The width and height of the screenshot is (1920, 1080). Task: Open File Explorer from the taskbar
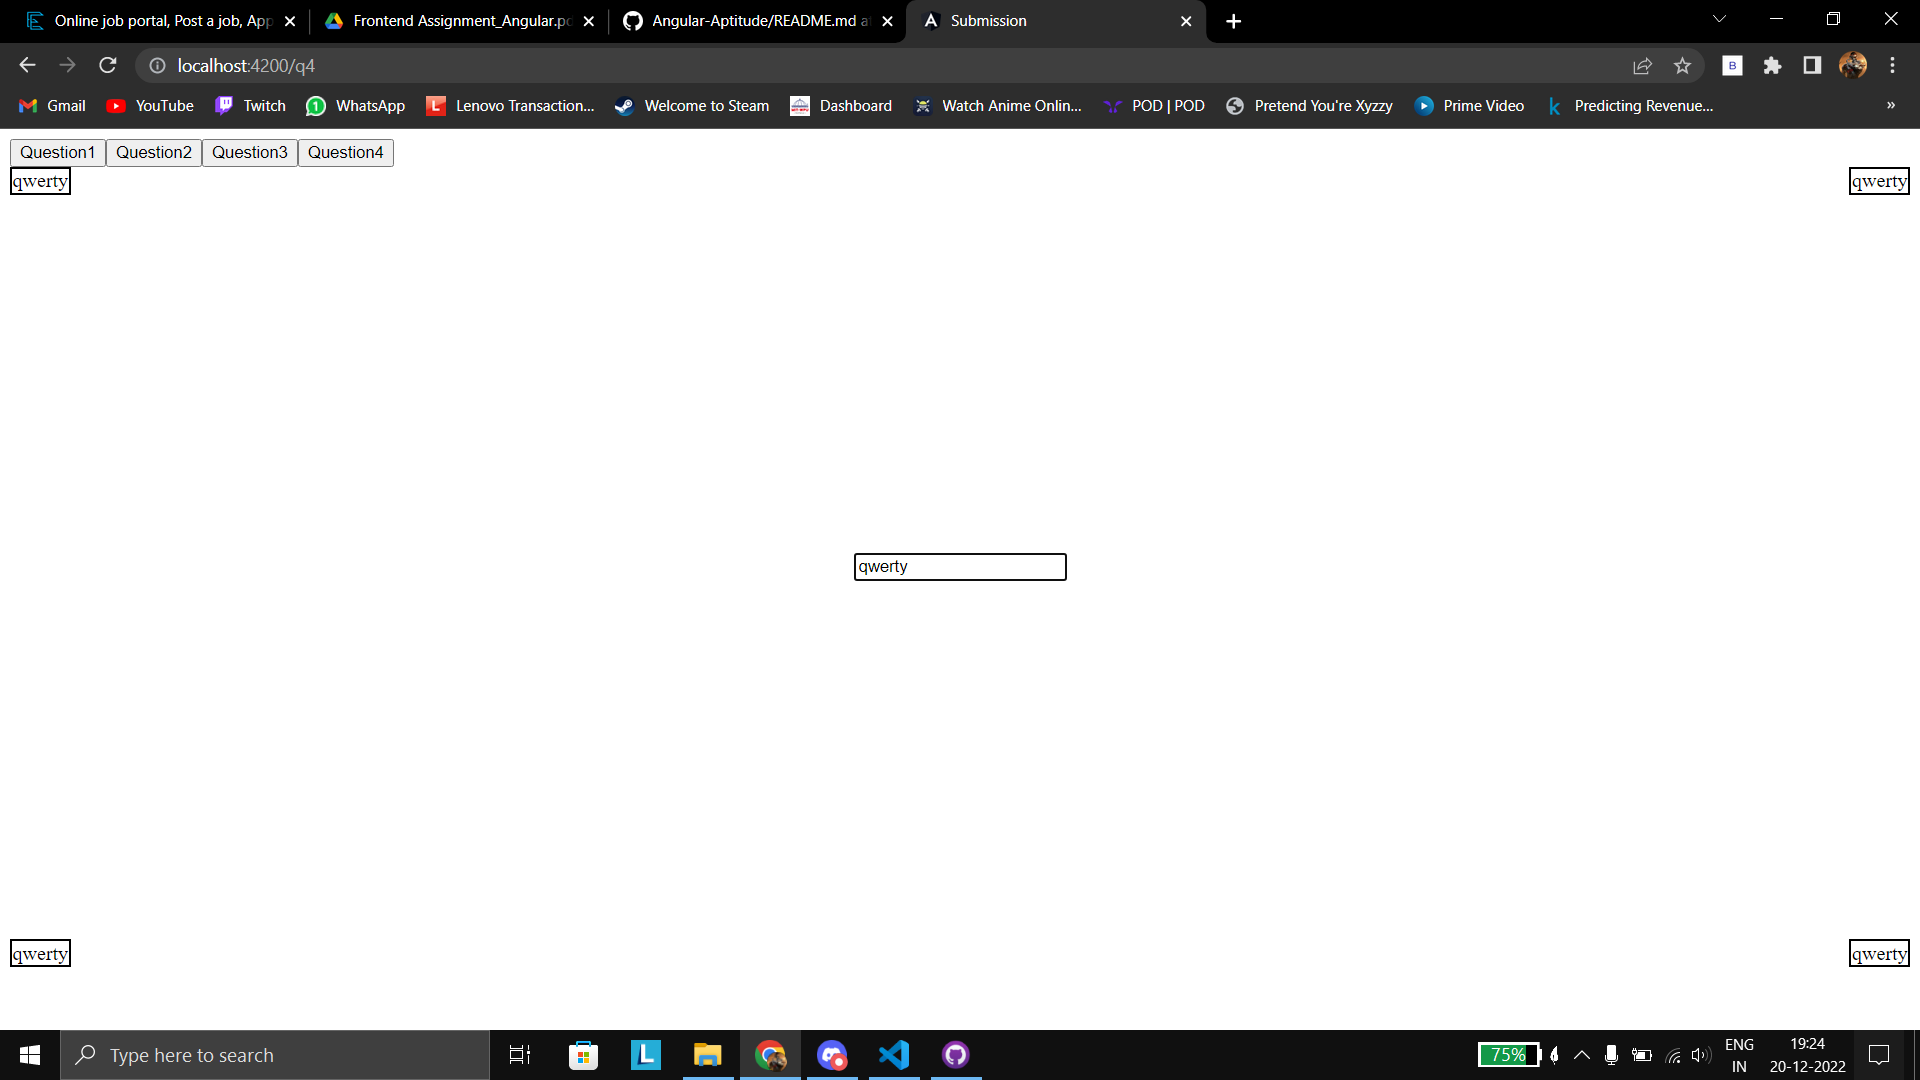[x=708, y=1054]
